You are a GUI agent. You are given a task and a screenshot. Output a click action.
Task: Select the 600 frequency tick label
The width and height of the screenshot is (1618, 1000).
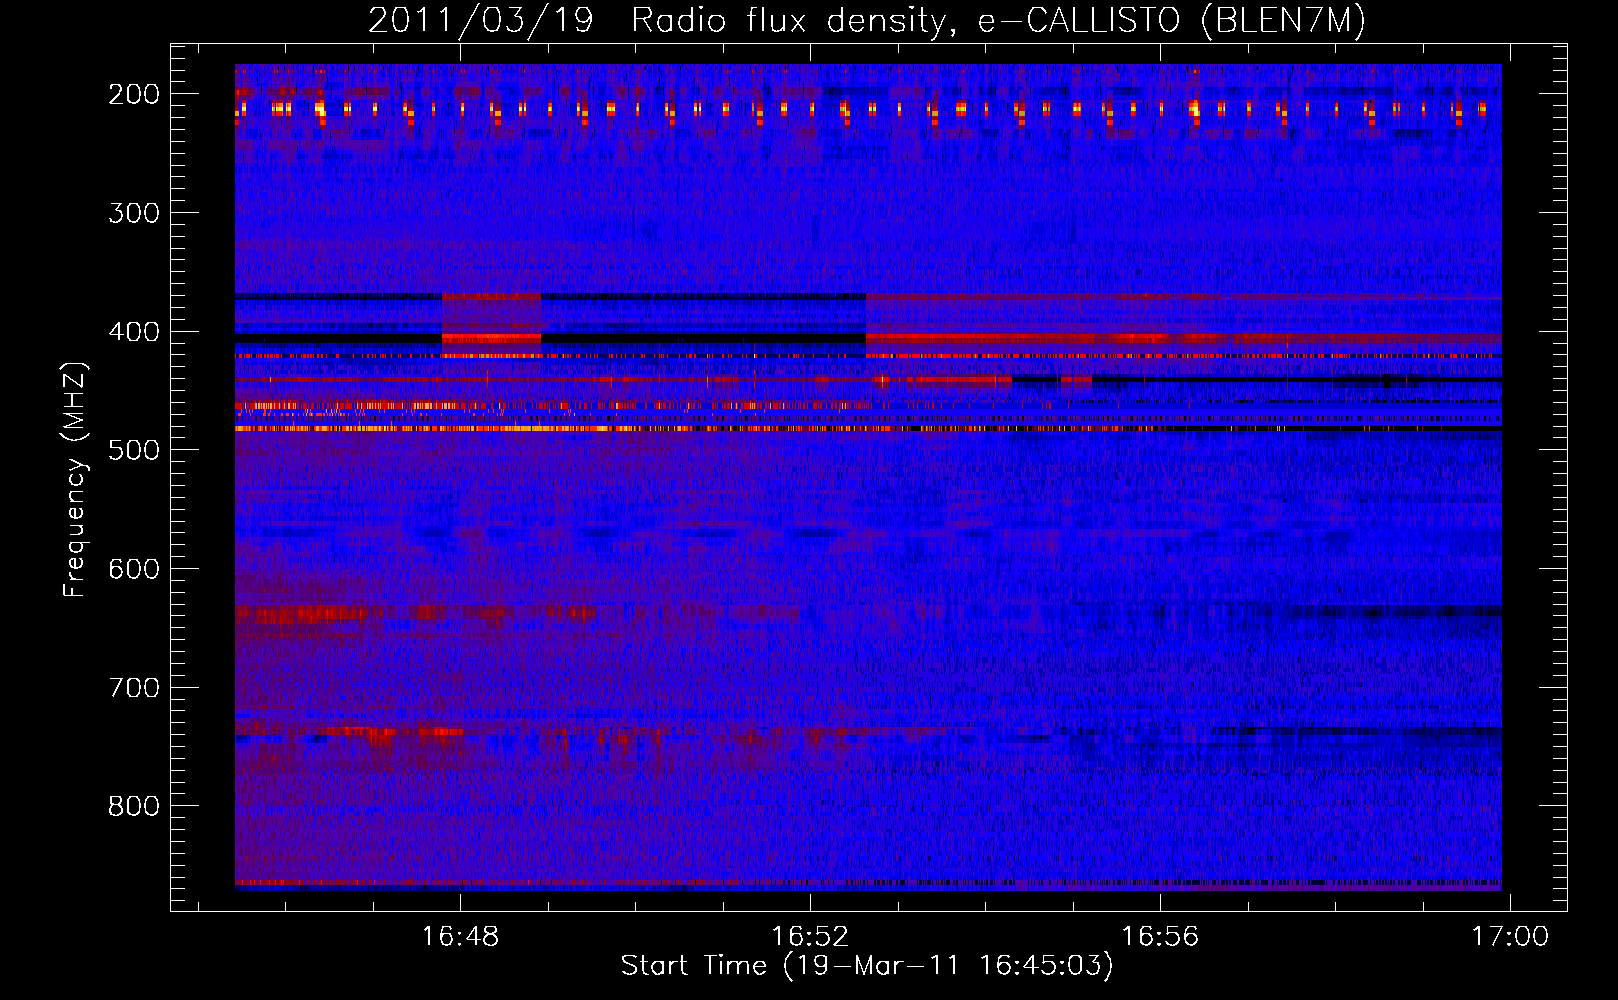pyautogui.click(x=134, y=569)
